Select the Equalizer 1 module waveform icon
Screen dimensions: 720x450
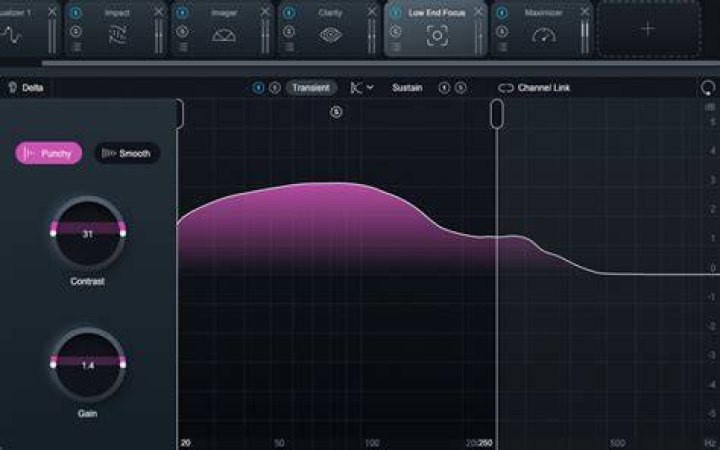[10, 35]
